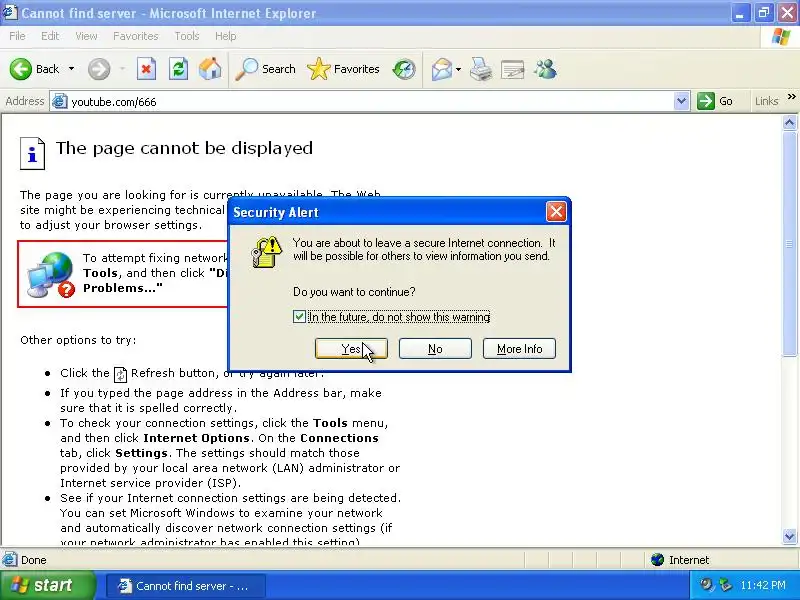Image resolution: width=800 pixels, height=600 pixels.
Task: Click the scrollbar up arrow
Action: 789,123
